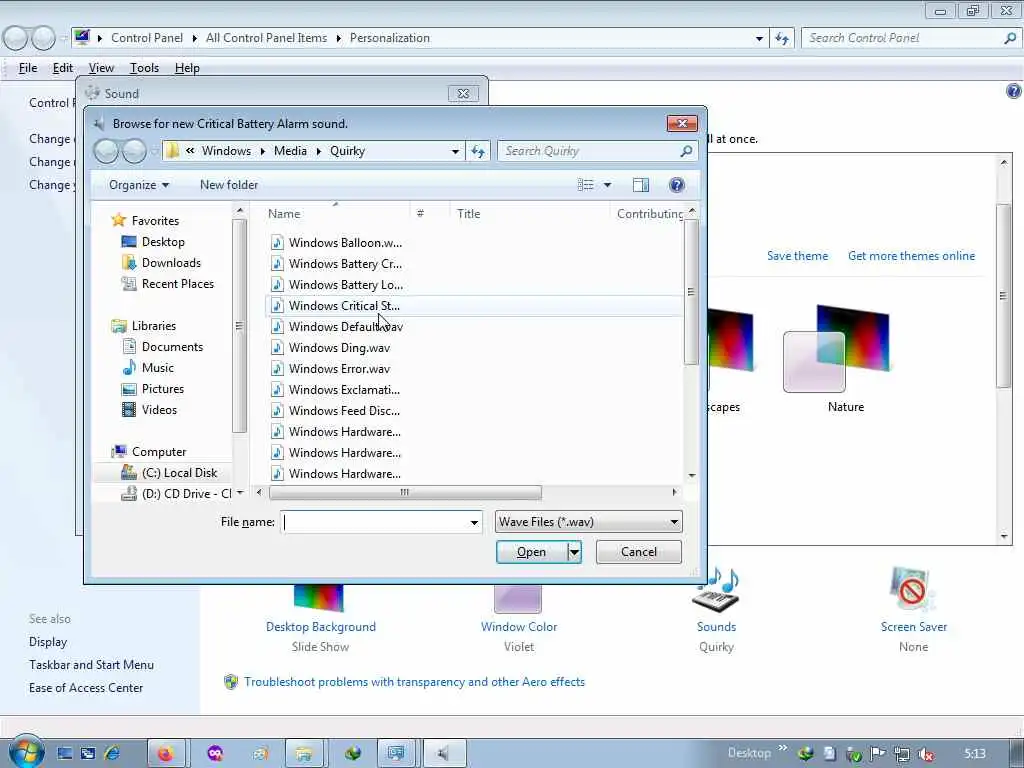Click the Troubleshoot transparency and Aero link
The width and height of the screenshot is (1024, 768).
click(414, 682)
